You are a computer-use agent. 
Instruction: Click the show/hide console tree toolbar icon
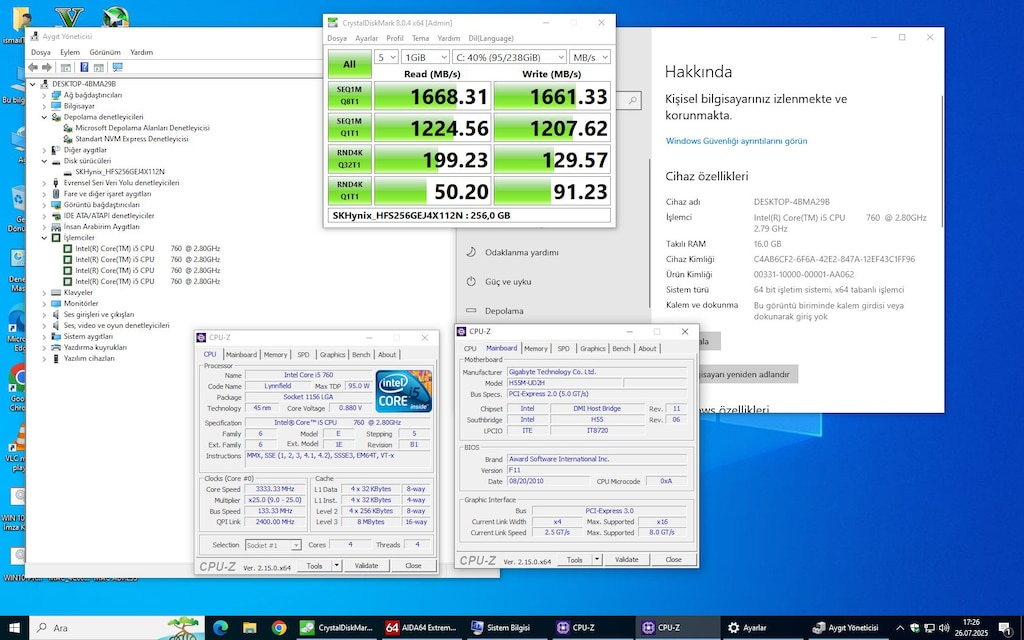click(66, 67)
